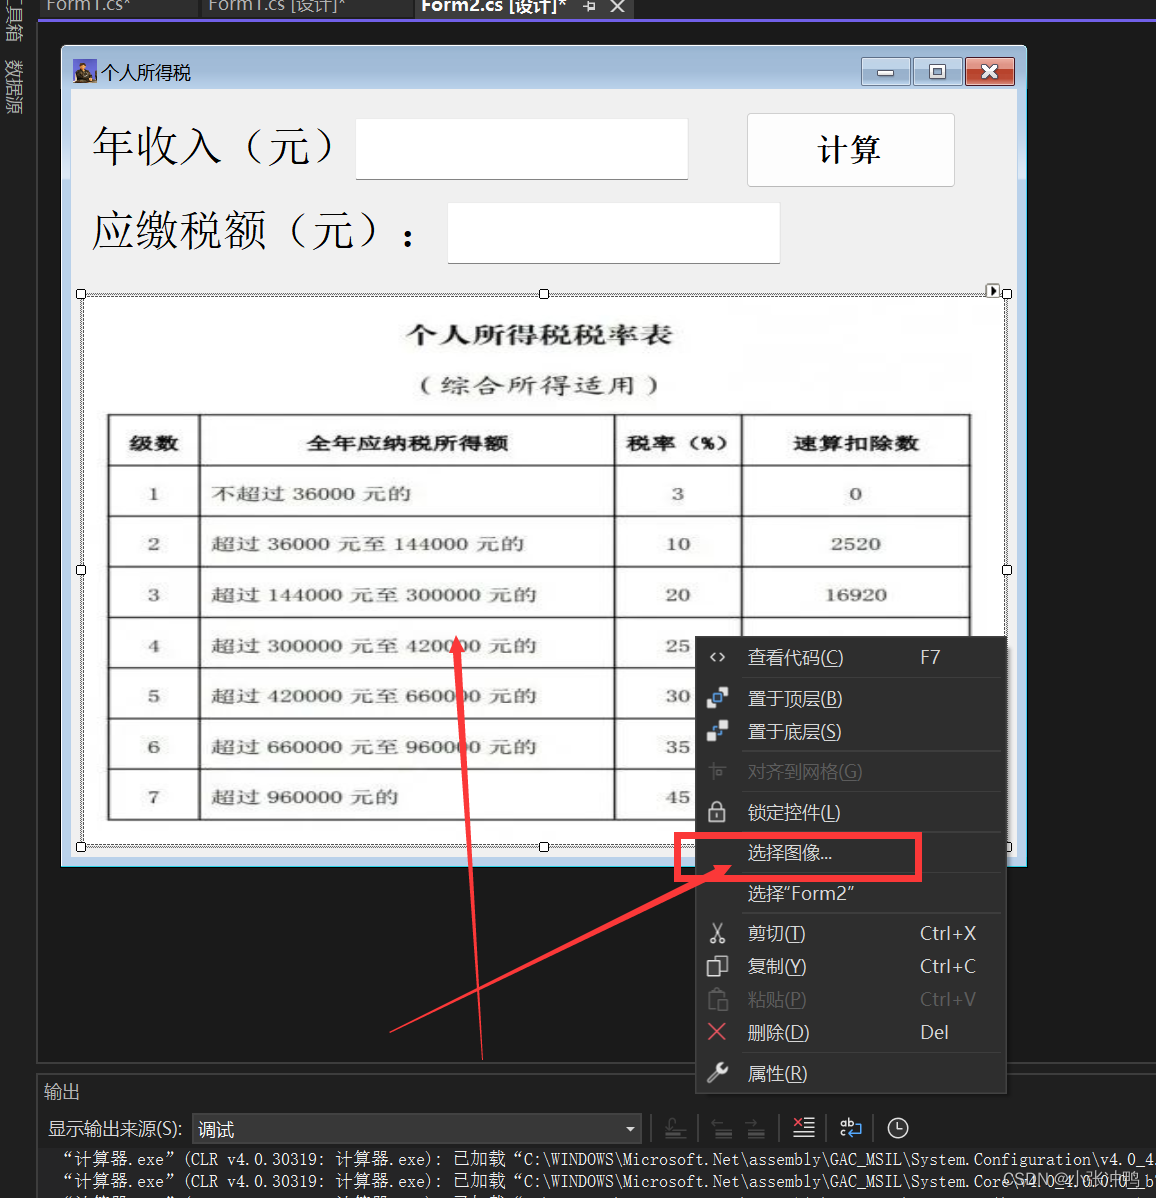The width and height of the screenshot is (1156, 1198).
Task: Pick the 选择"Form2" menu entry
Action: (850, 893)
